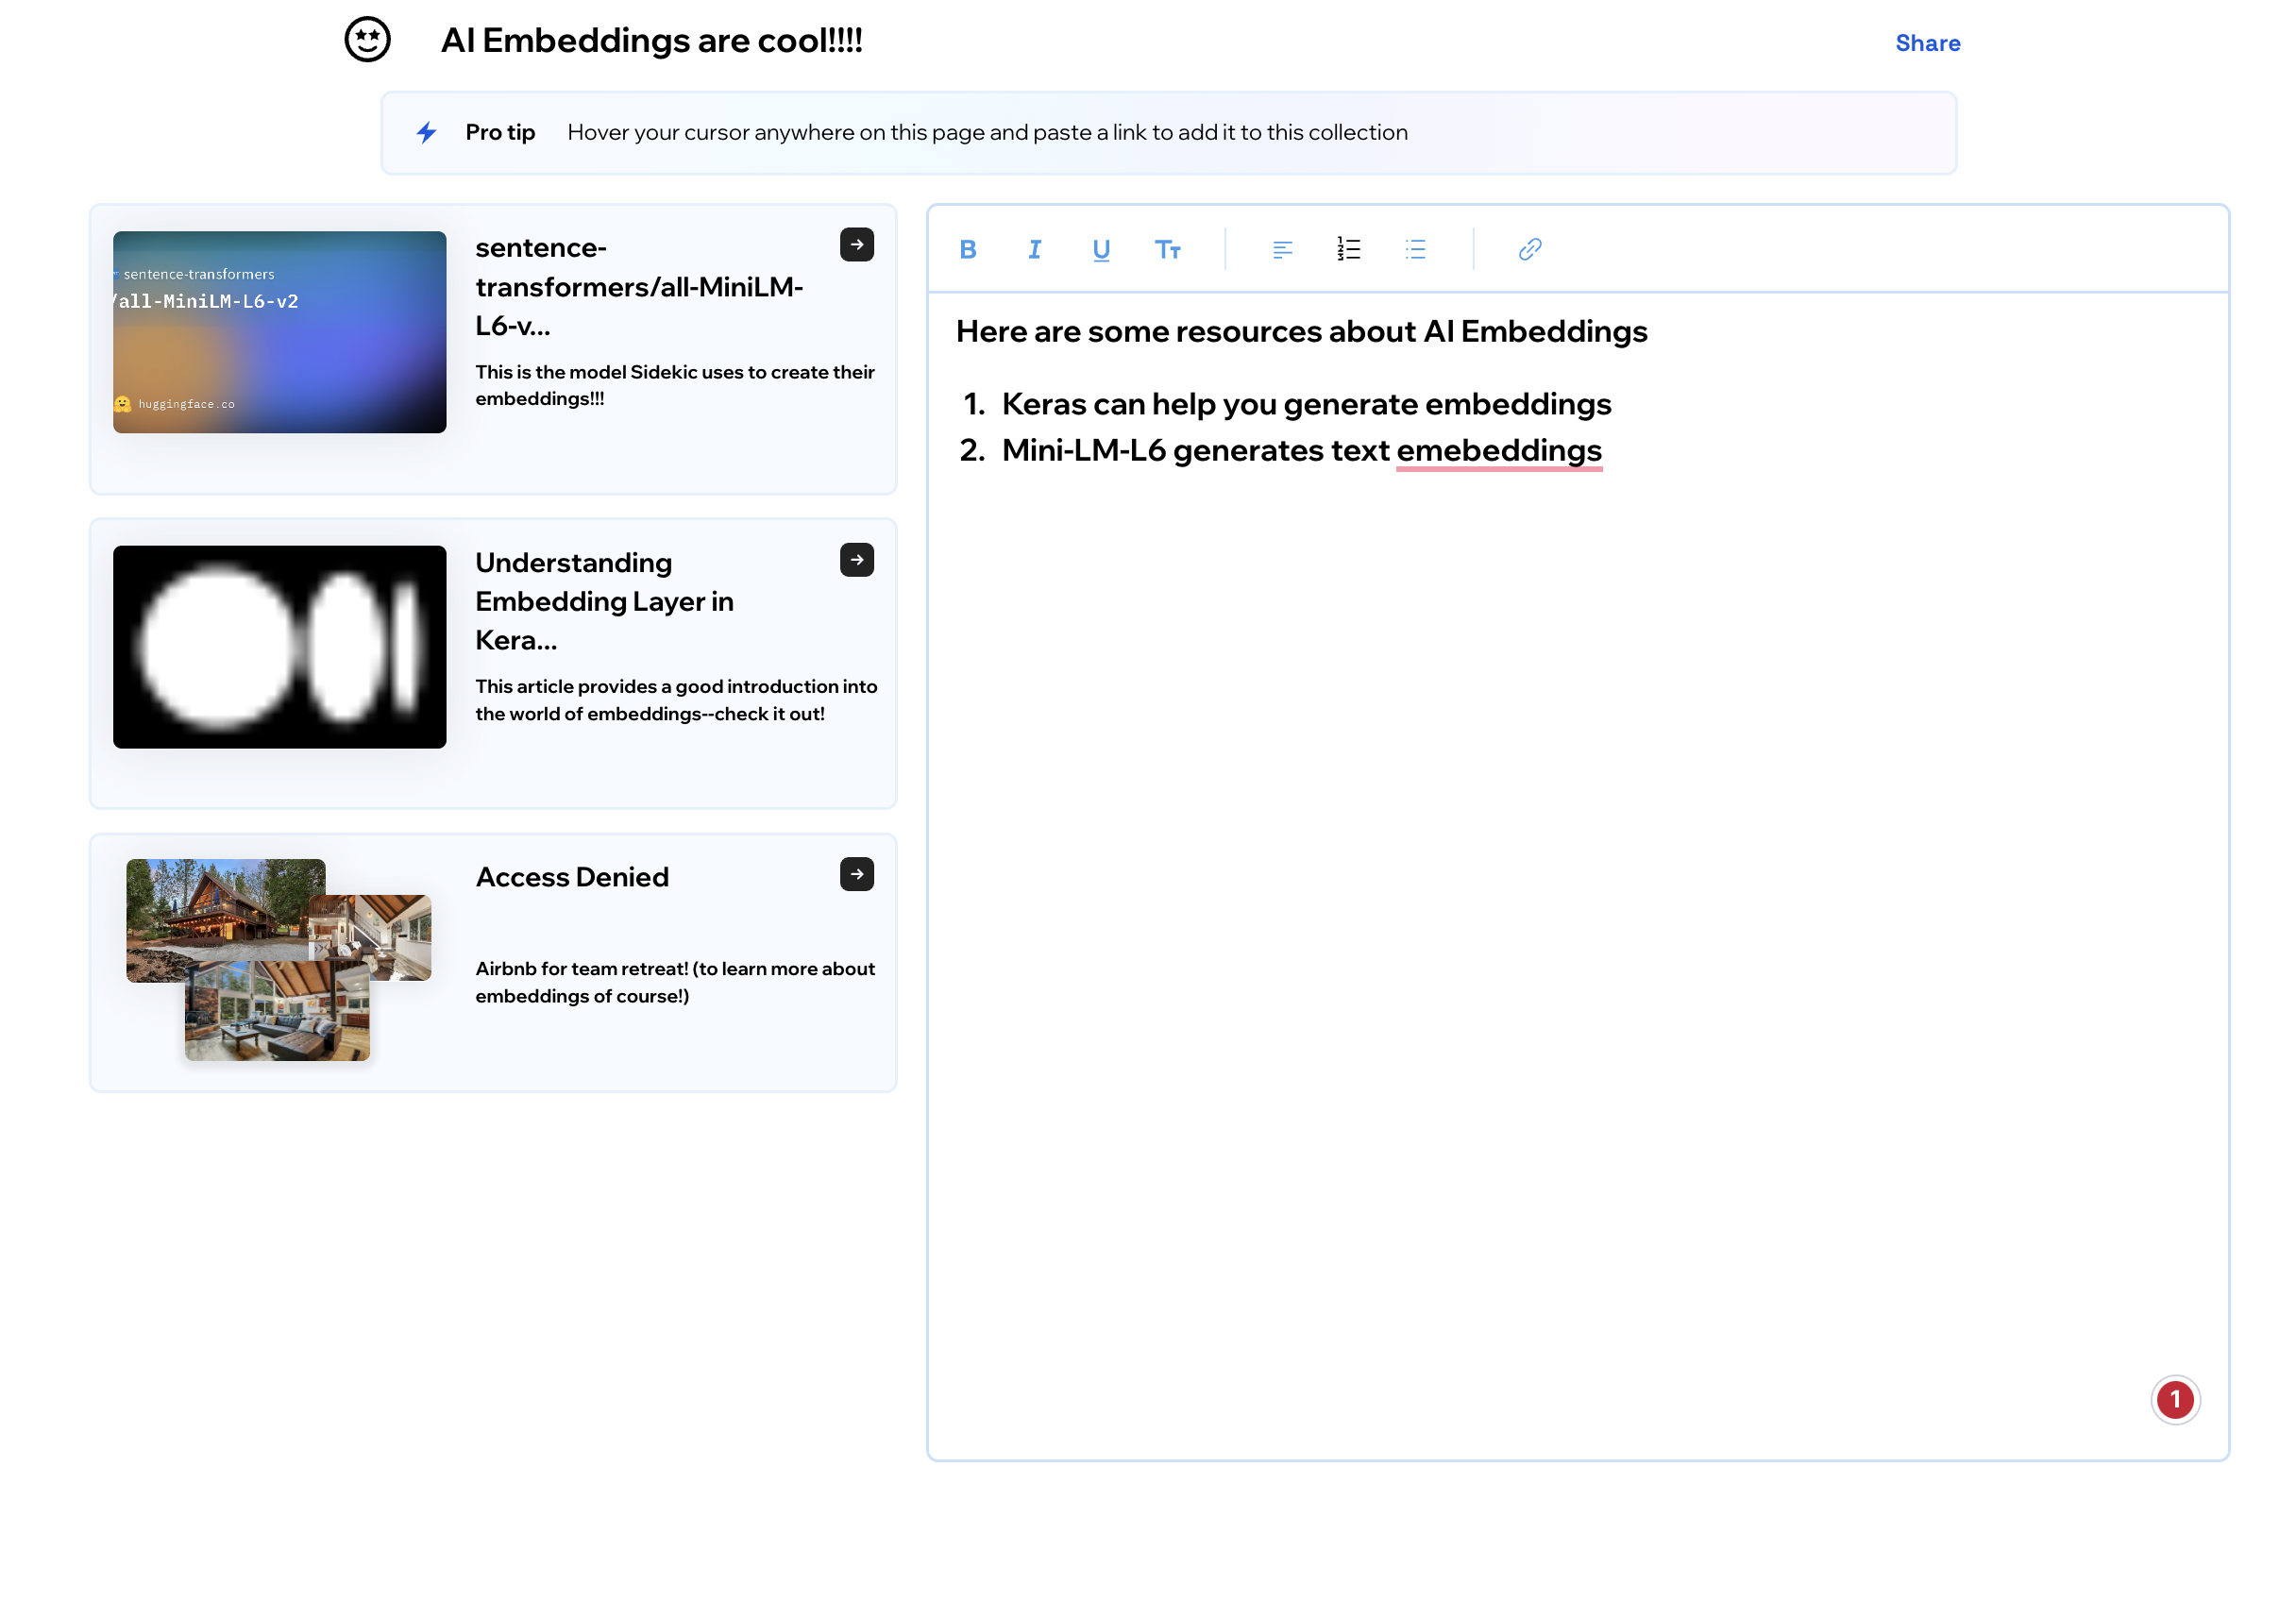The image size is (2296, 1601).
Task: Click the Airbnb team retreat description text
Action: [675, 982]
